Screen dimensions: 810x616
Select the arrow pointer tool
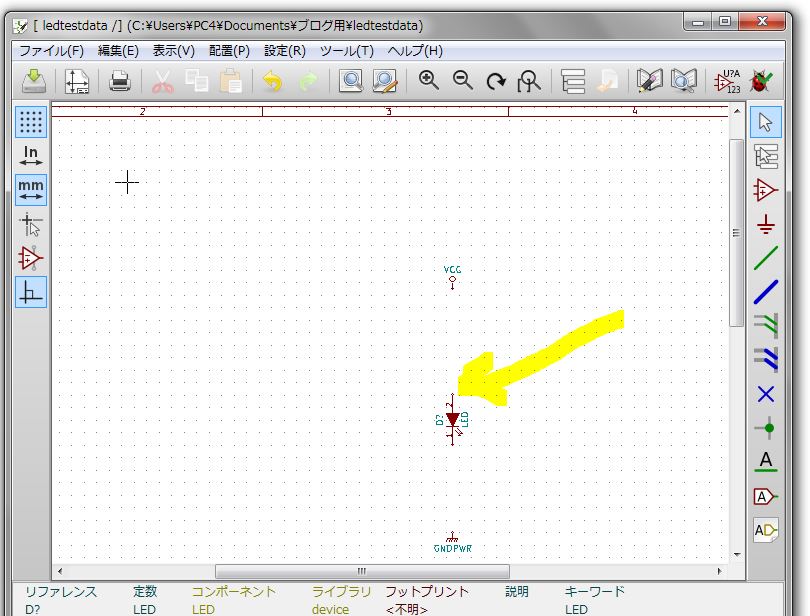coord(766,122)
